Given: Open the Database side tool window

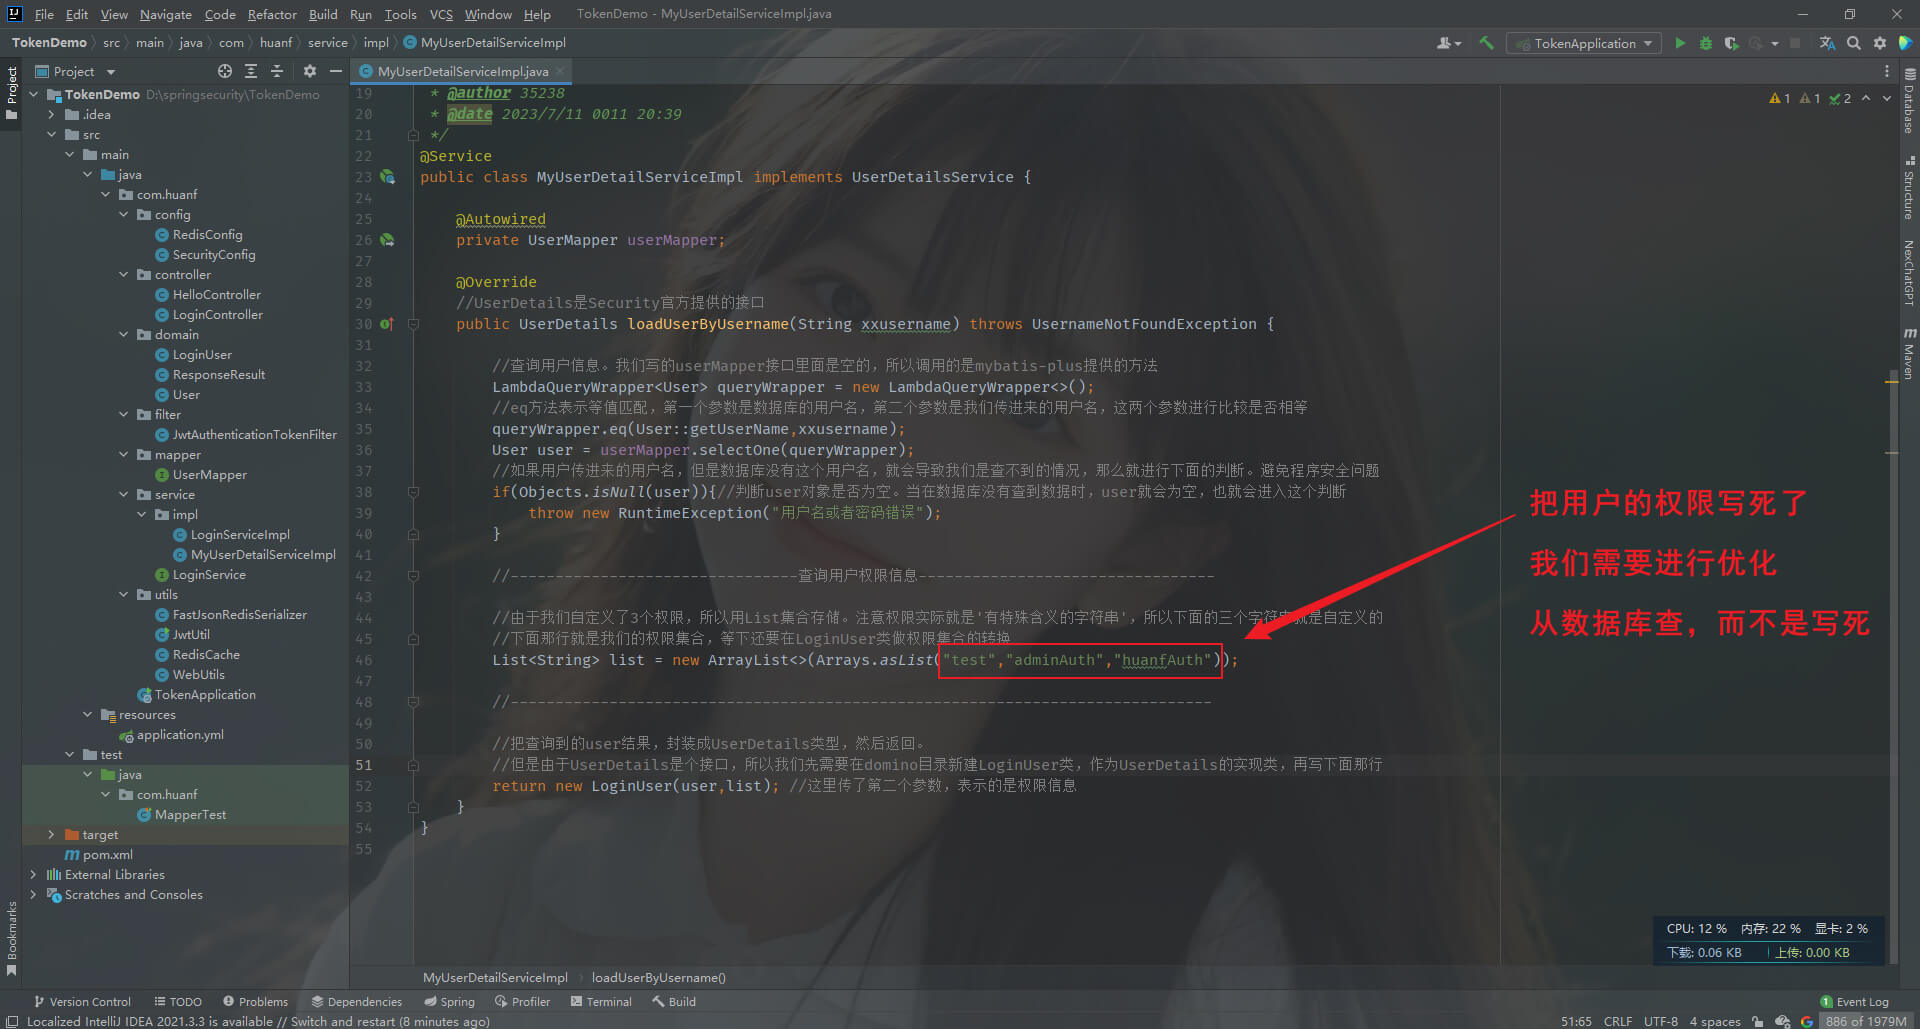Looking at the screenshot, I should pyautogui.click(x=1909, y=101).
